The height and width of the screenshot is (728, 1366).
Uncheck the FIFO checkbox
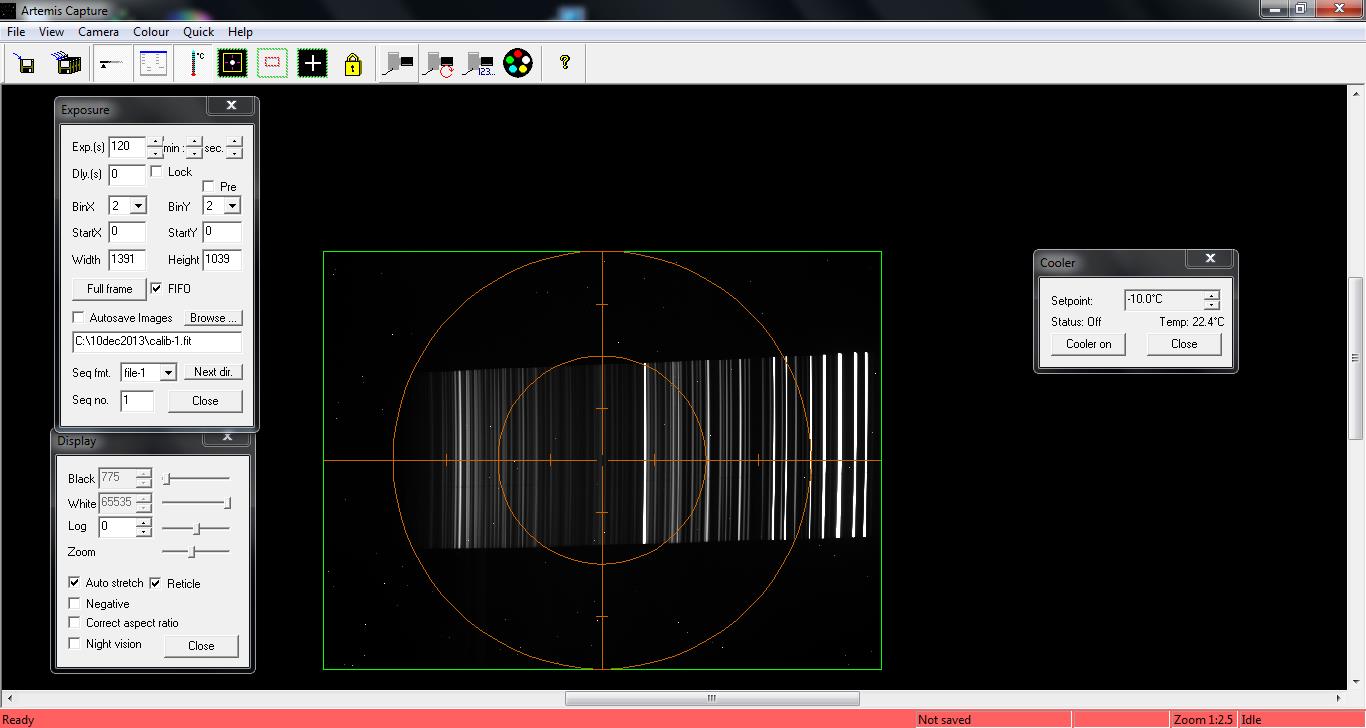157,289
